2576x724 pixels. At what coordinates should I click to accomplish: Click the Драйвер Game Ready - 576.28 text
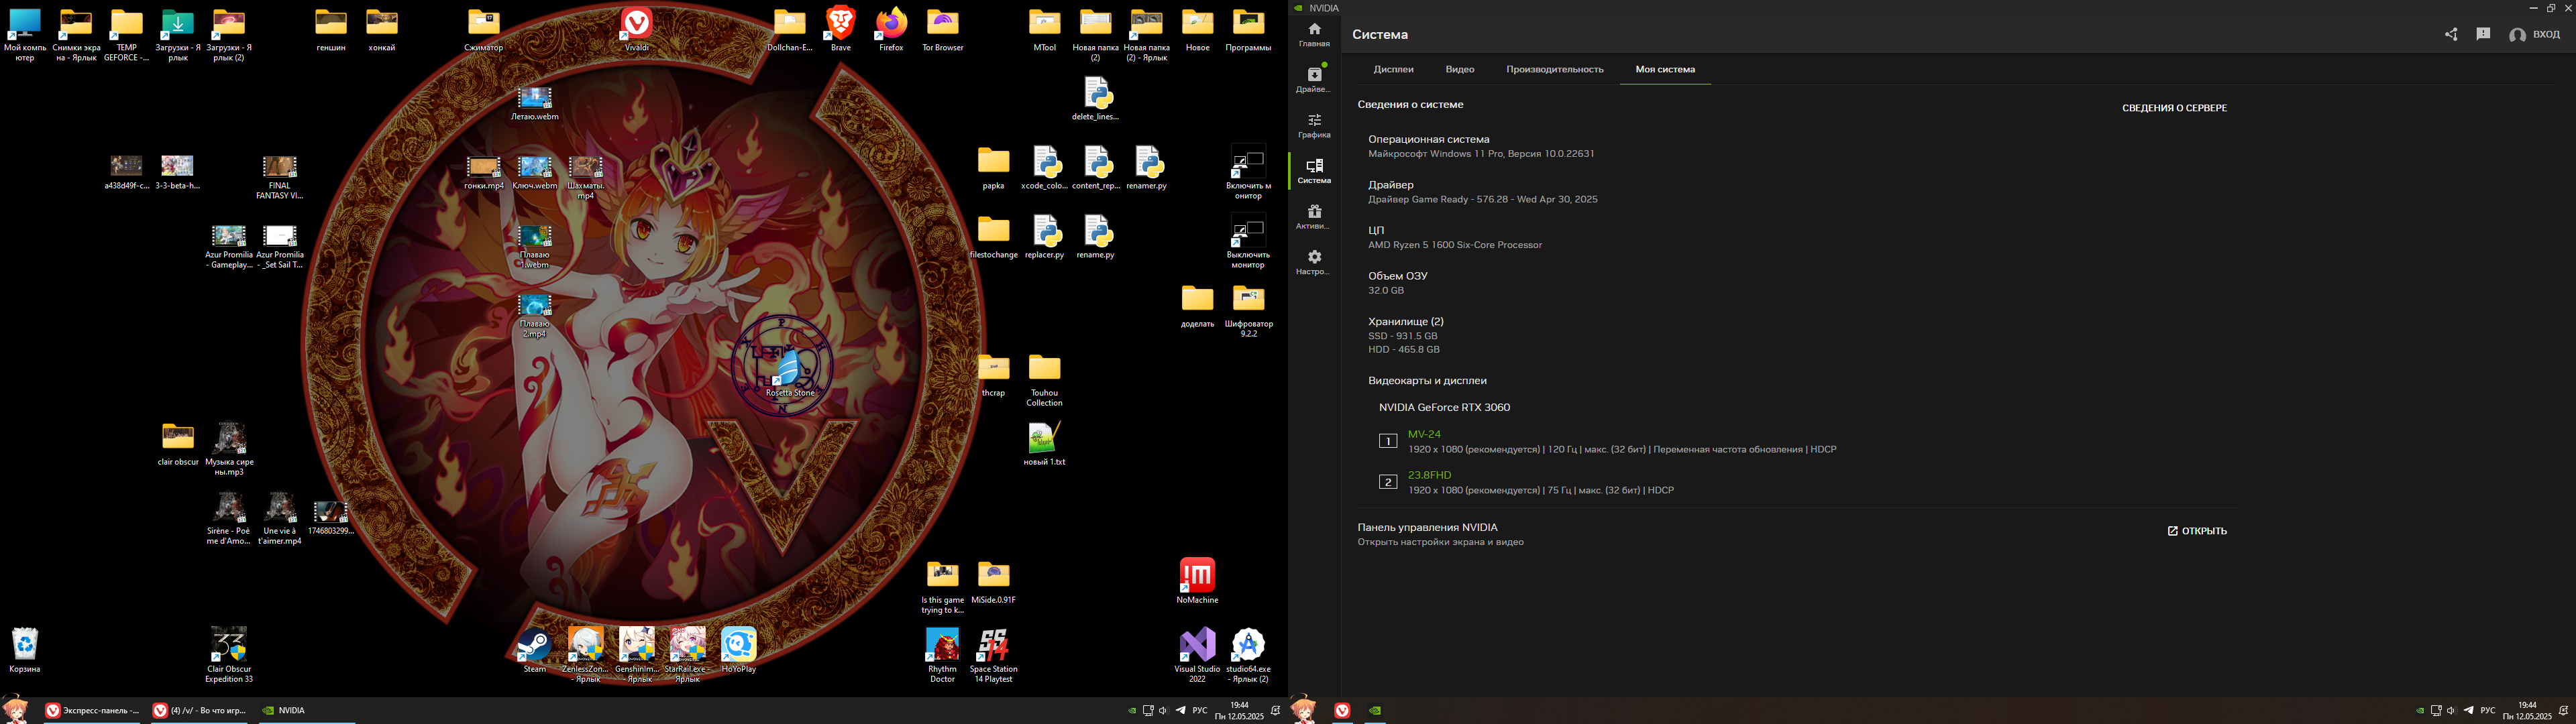point(1482,199)
